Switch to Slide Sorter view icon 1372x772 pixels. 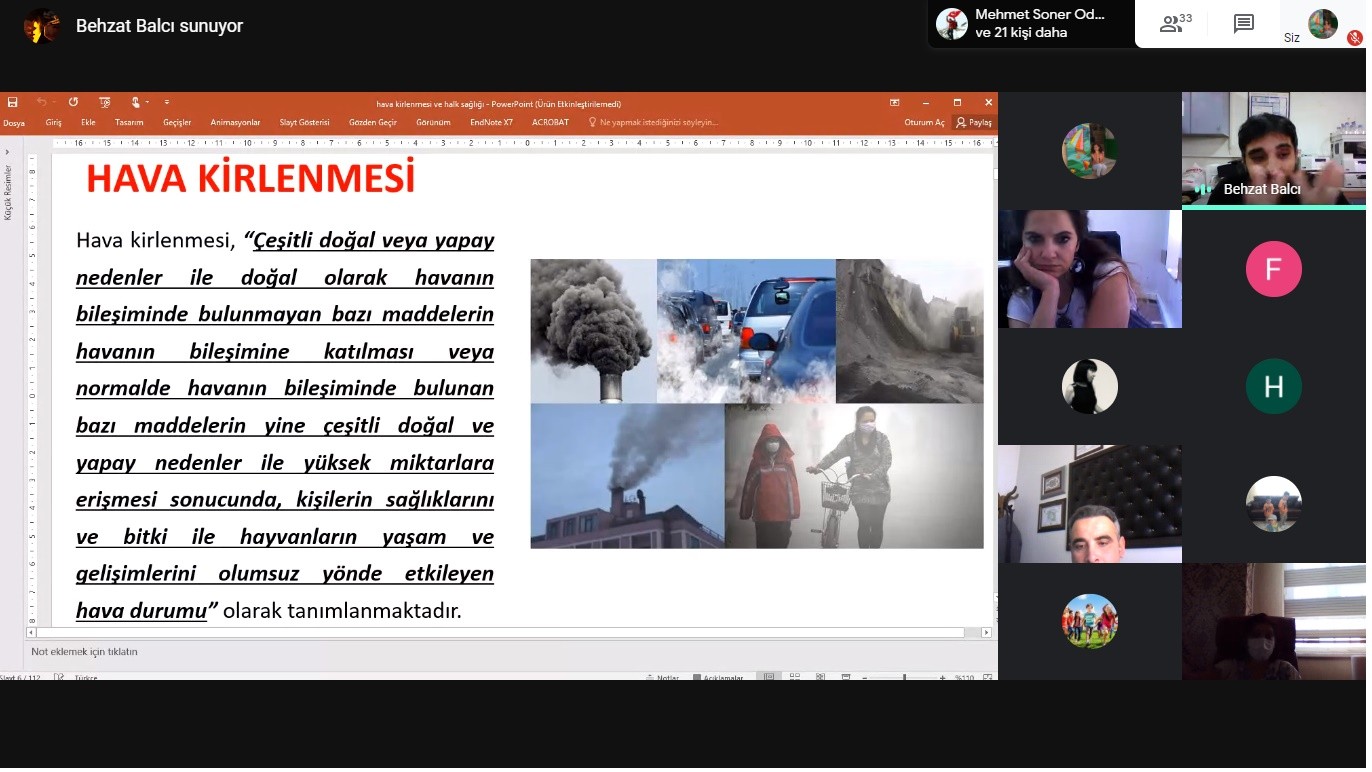coord(794,677)
